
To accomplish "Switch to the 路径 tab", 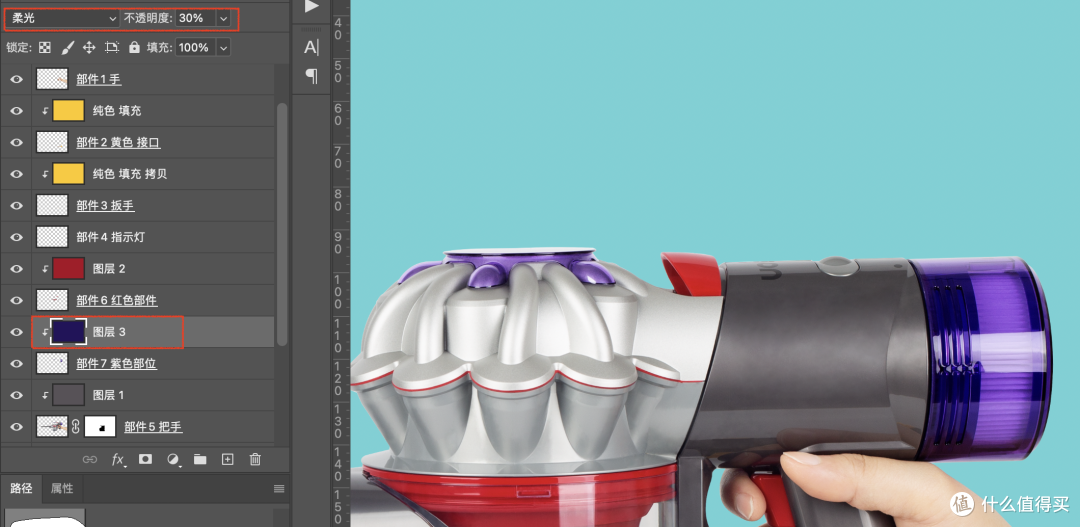I will click(21, 488).
